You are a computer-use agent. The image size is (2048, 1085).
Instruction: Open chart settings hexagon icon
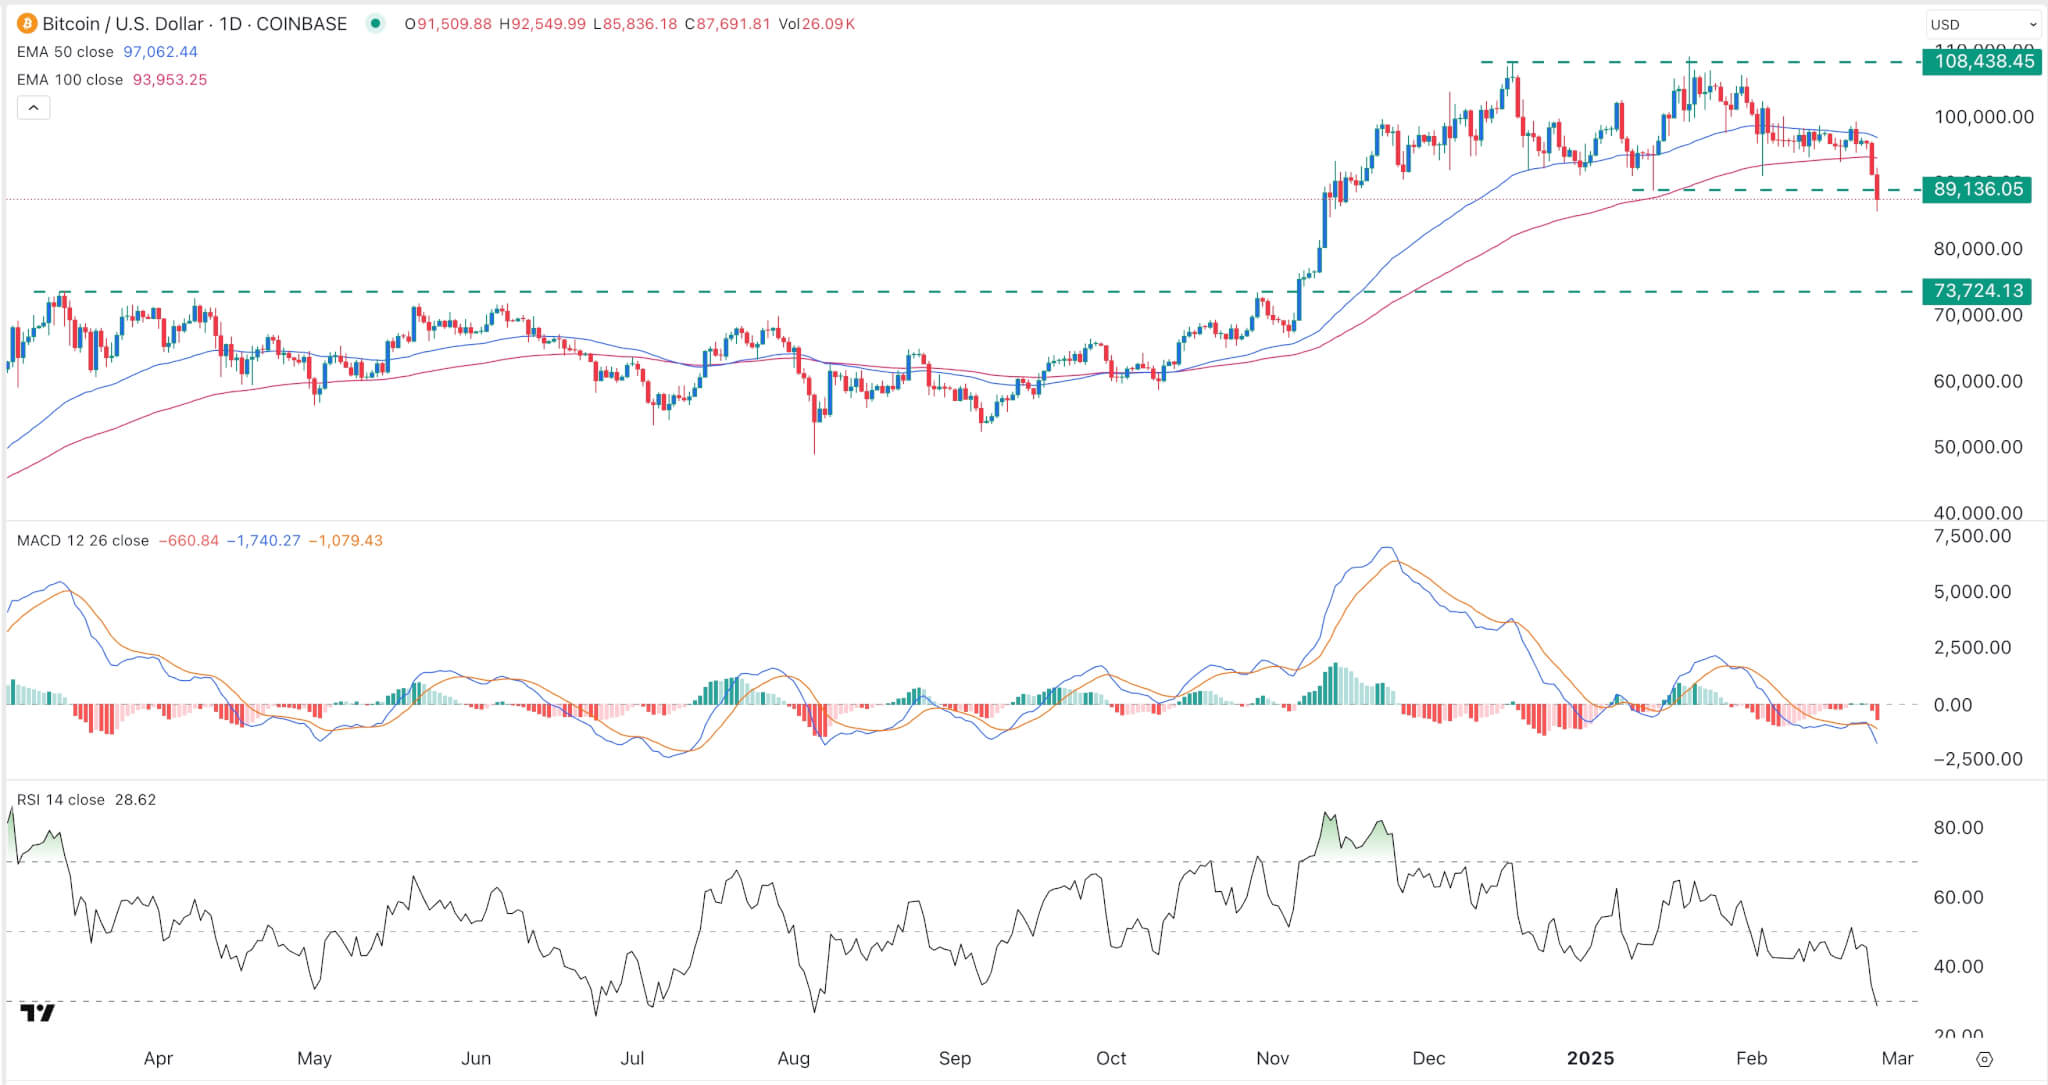point(1985,1059)
